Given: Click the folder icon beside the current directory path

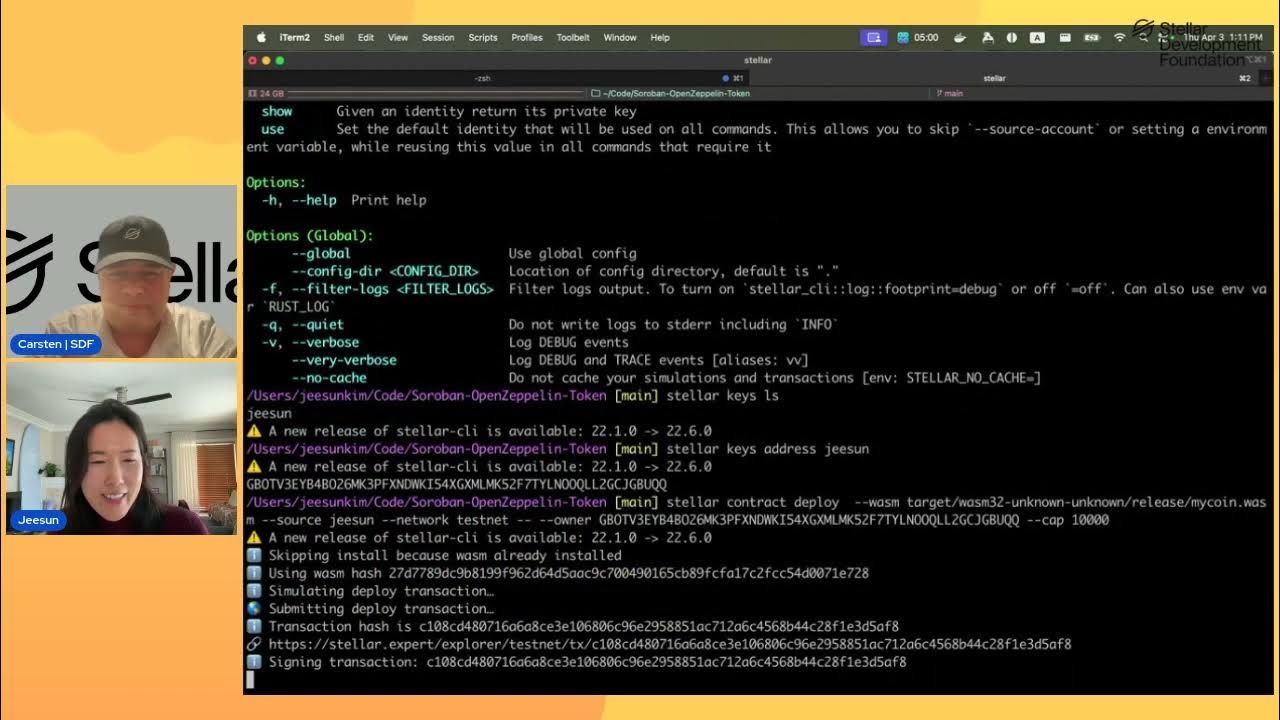Looking at the screenshot, I should click(x=595, y=93).
